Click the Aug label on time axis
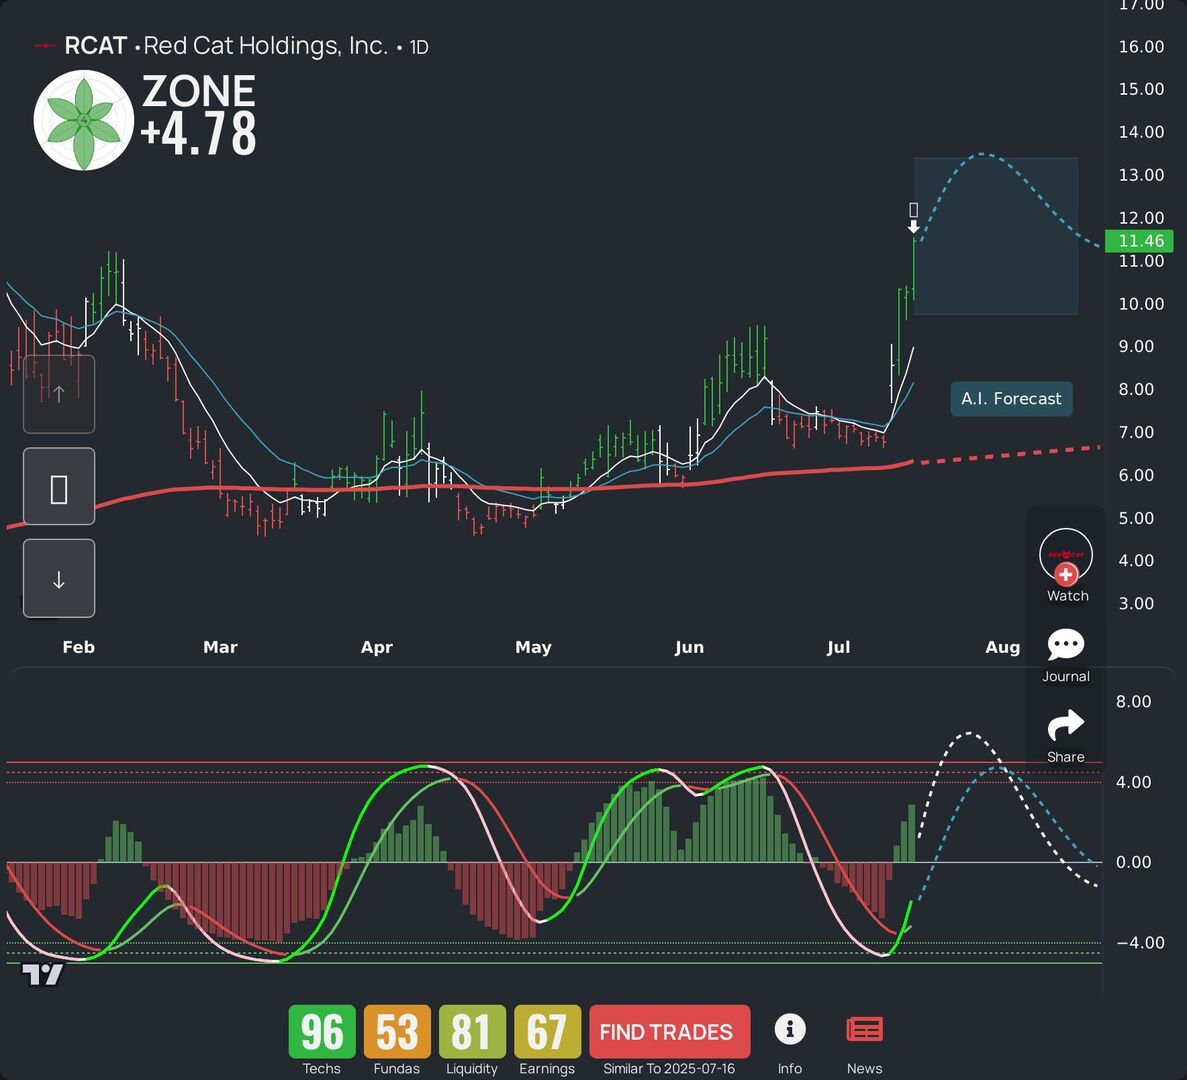The width and height of the screenshot is (1187, 1080). 1002,648
